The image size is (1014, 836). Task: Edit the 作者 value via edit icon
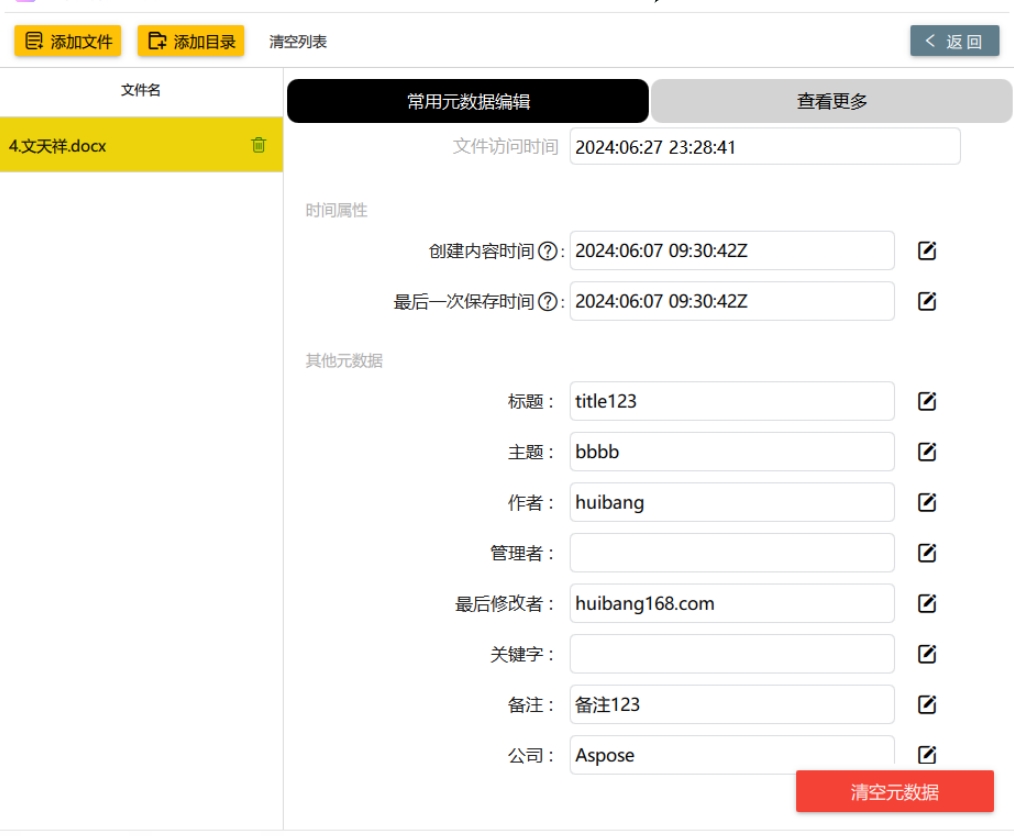(x=927, y=502)
